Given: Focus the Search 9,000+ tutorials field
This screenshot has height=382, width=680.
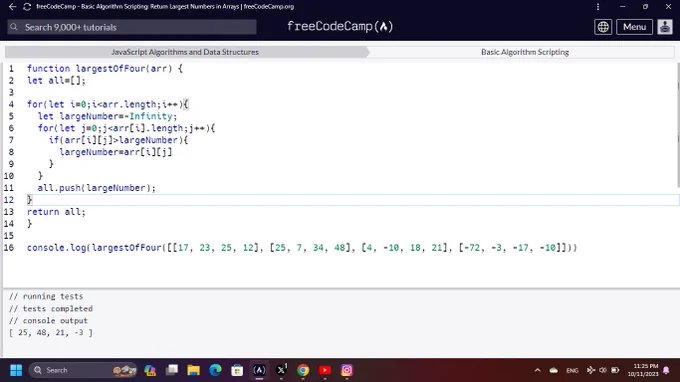Looking at the screenshot, I should tap(132, 27).
